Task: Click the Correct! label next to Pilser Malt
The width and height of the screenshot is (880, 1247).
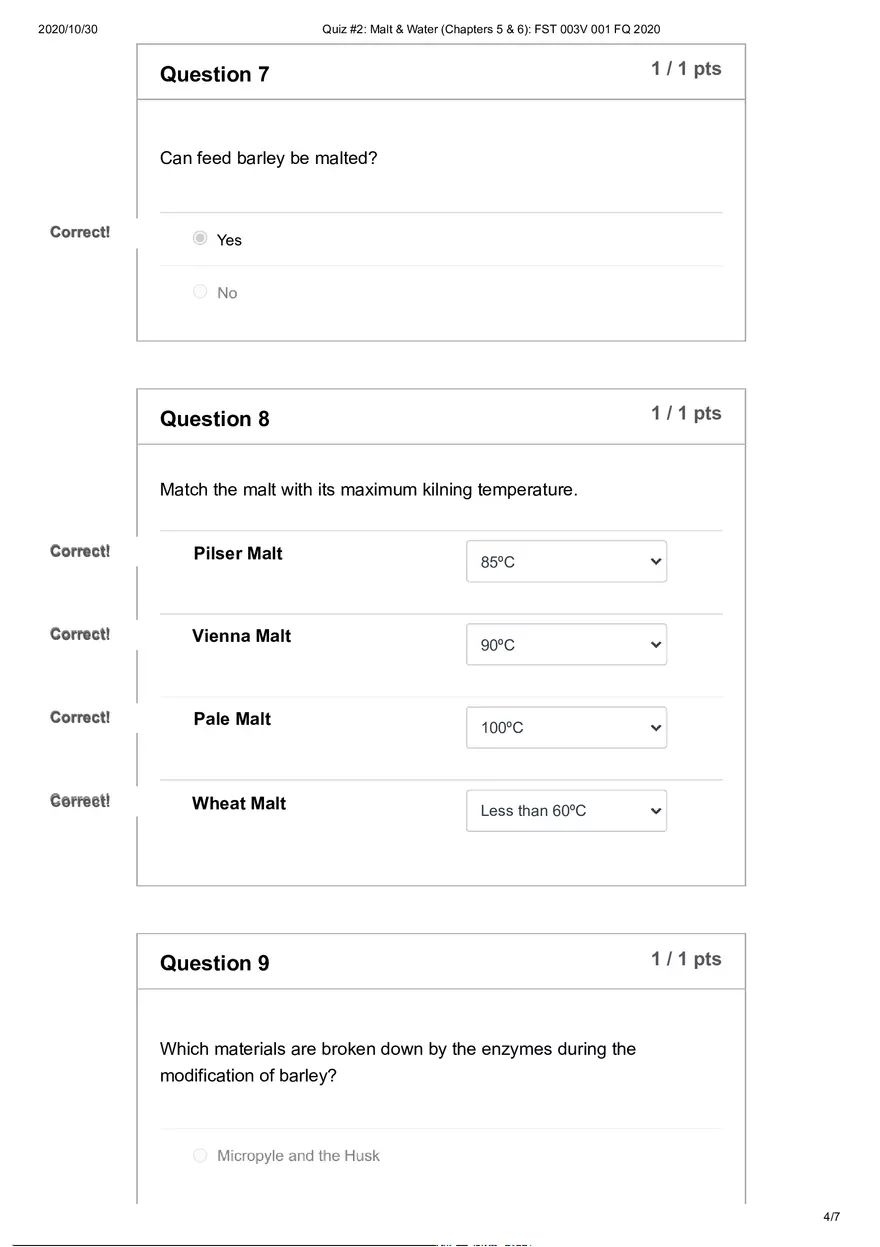Action: point(79,550)
